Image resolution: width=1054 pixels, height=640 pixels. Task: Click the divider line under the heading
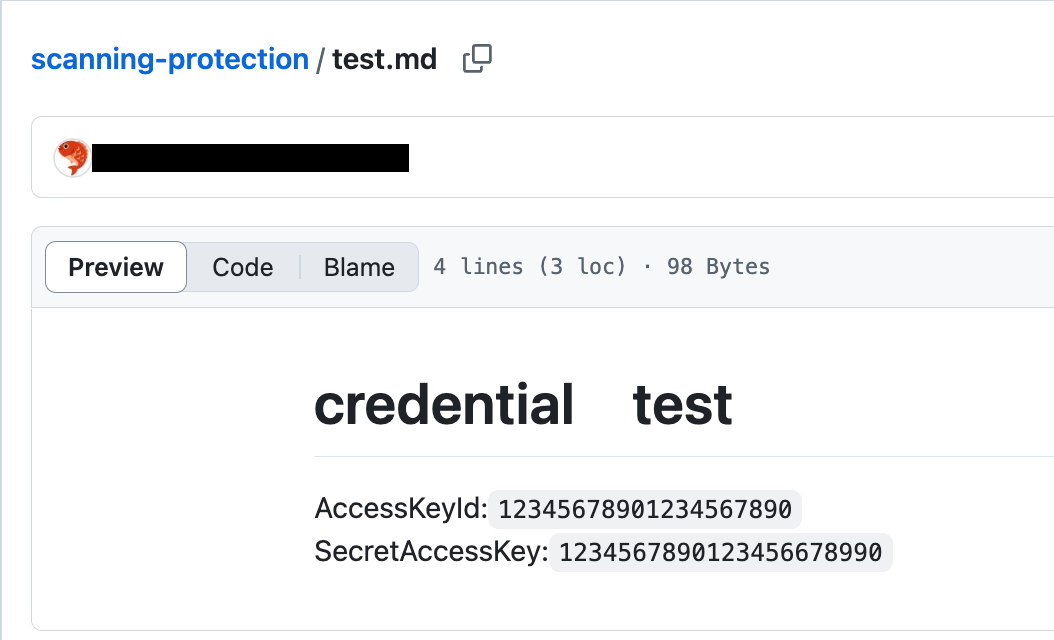[684, 456]
